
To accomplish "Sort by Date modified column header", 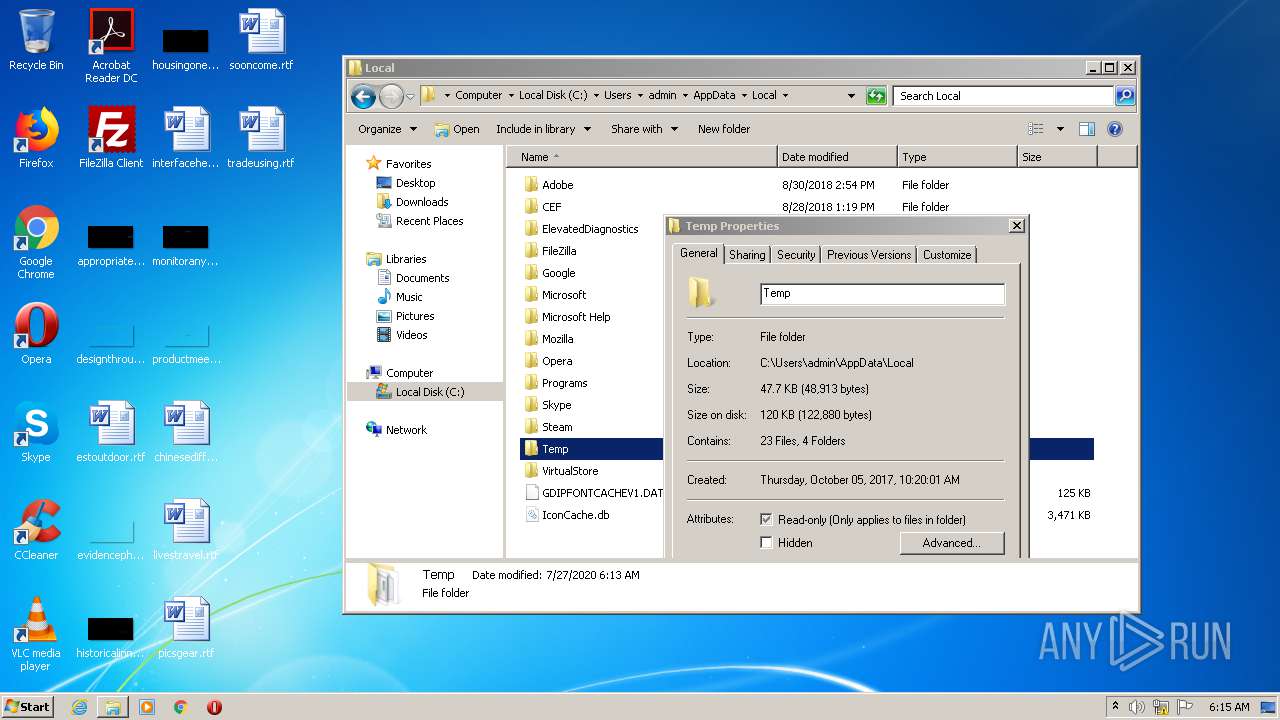I will 837,157.
